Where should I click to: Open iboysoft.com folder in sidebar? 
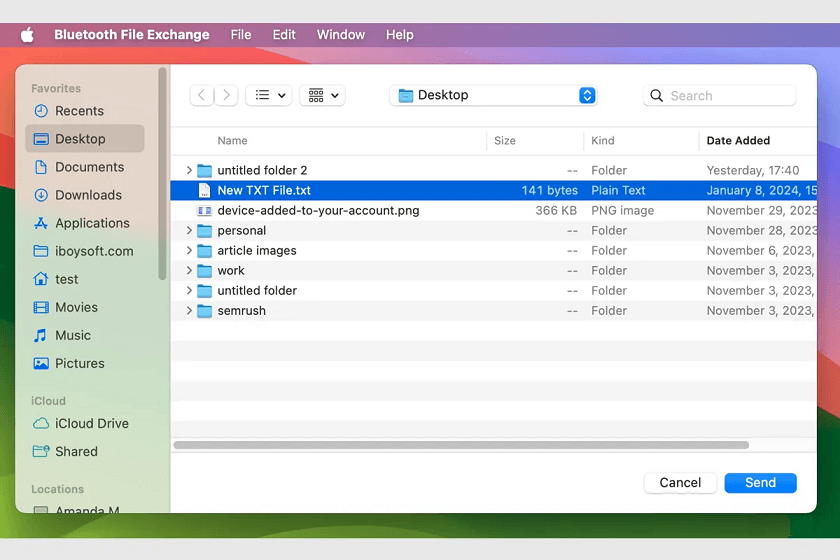pyautogui.click(x=85, y=251)
